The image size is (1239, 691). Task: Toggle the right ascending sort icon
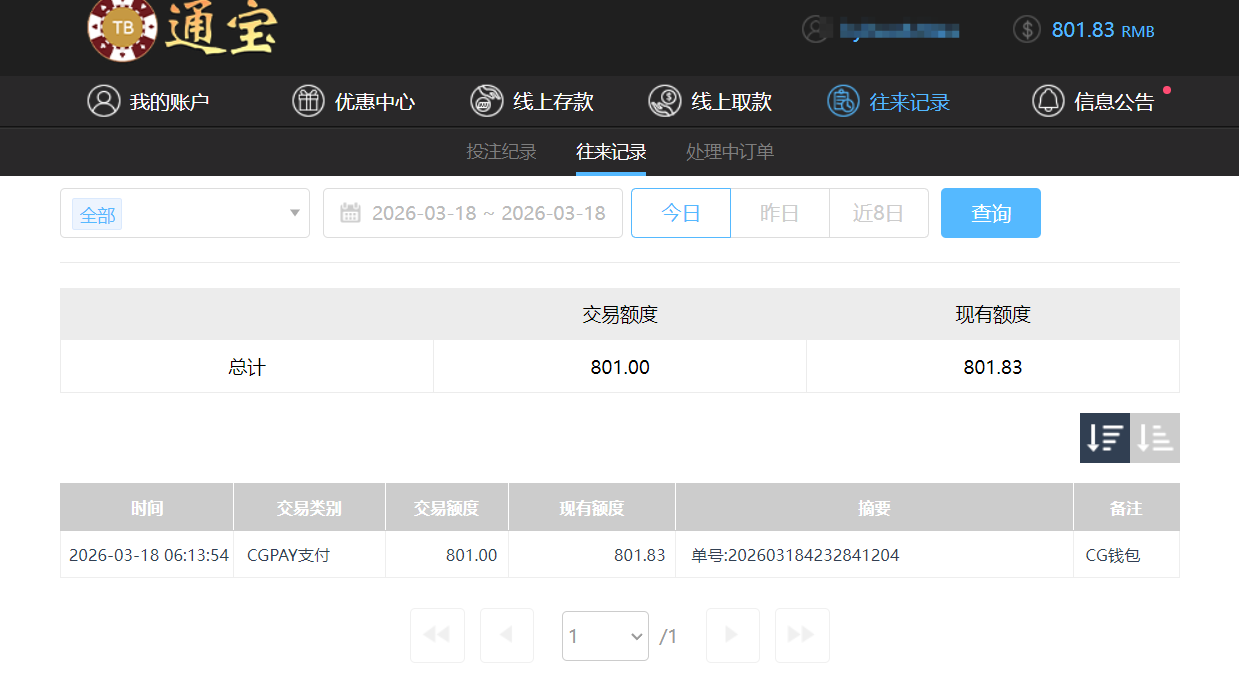tap(1155, 437)
